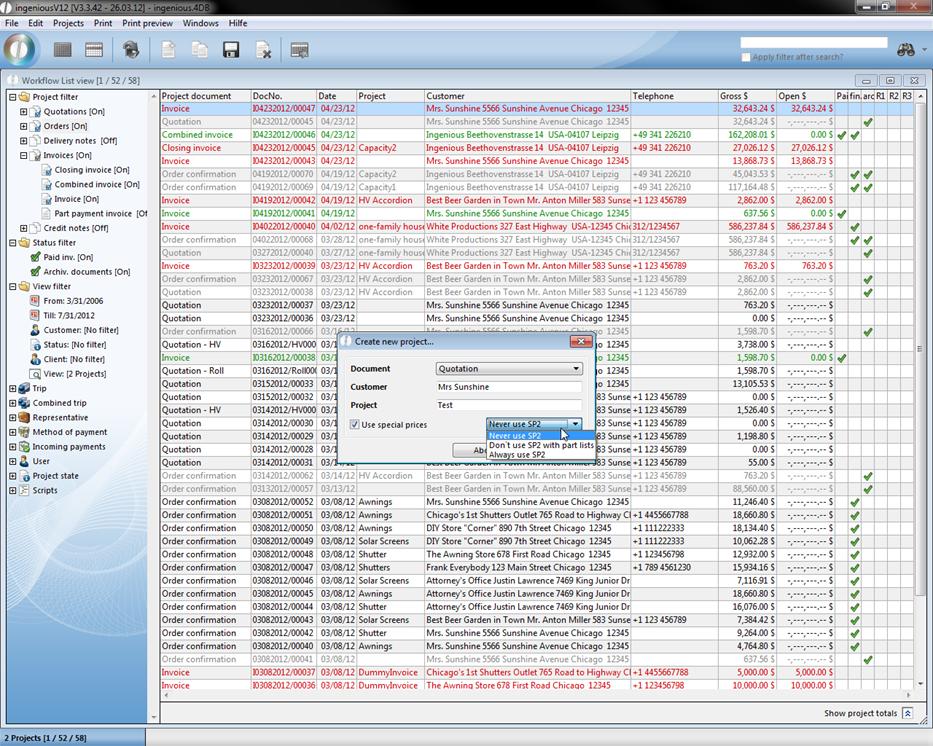Viewport: 933px width, 746px height.
Task: Click the binoculars search icon
Action: [x=906, y=49]
